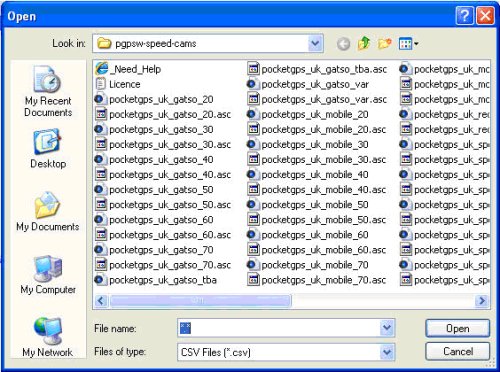Click the Open button
Viewport: 500px width, 372px height.
point(457,328)
